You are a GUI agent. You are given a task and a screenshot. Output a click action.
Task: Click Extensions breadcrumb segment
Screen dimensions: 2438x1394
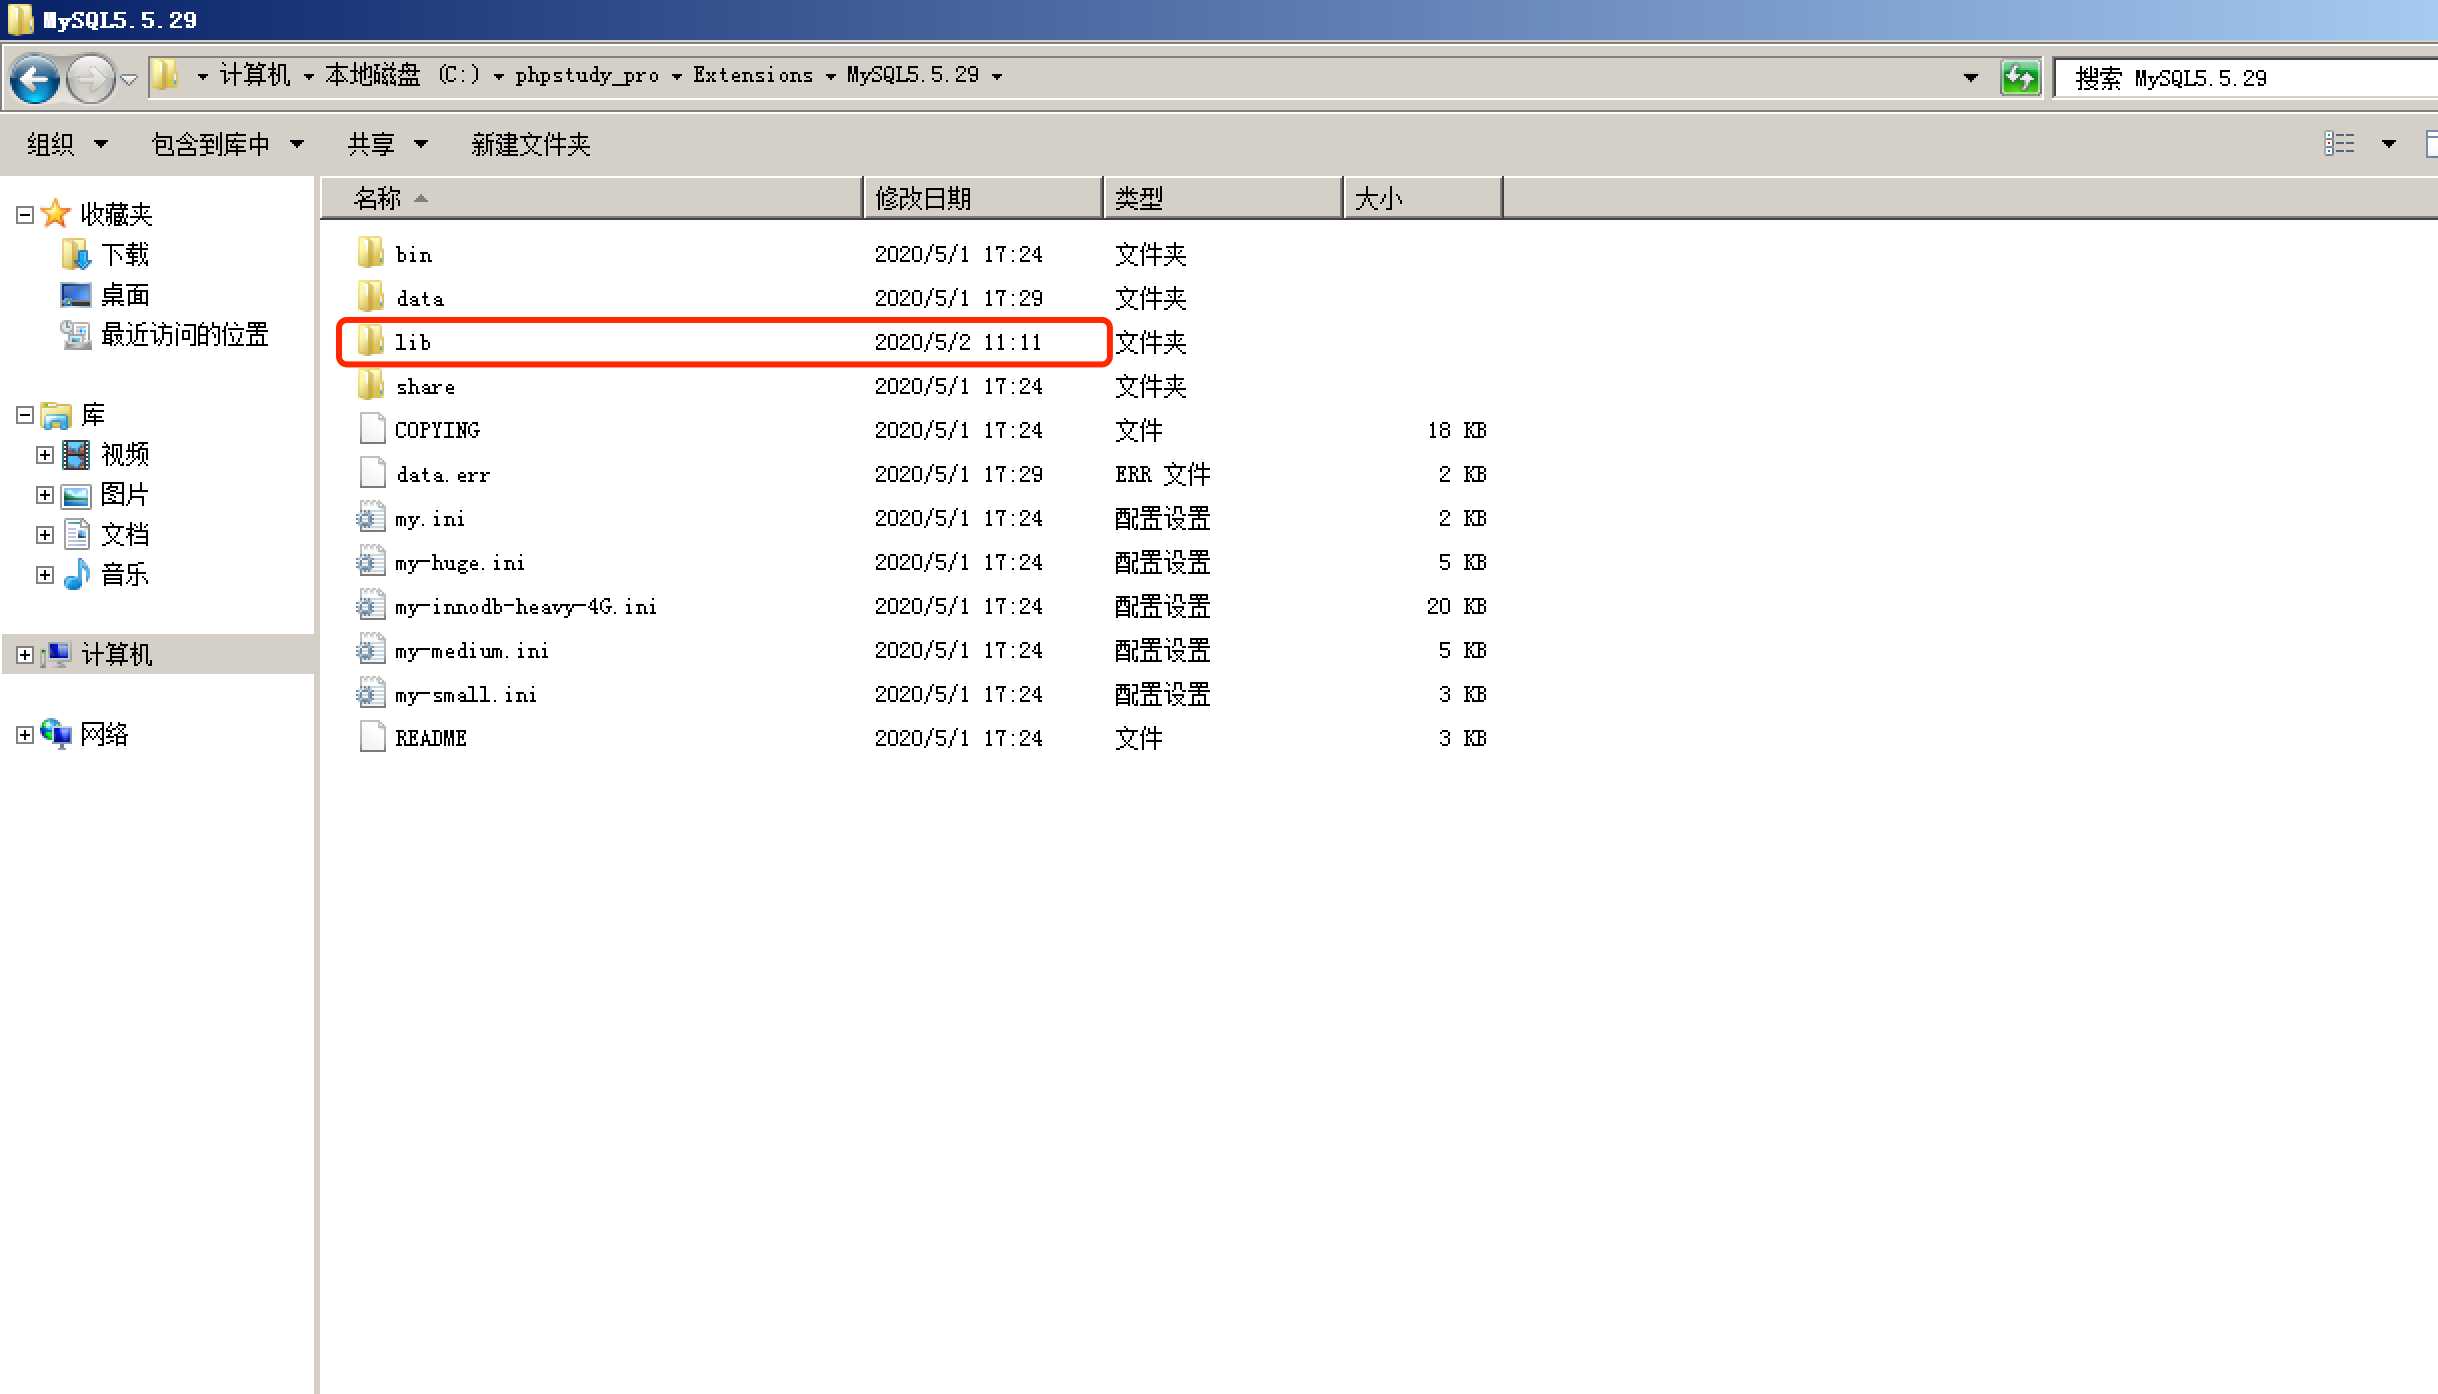(x=753, y=75)
